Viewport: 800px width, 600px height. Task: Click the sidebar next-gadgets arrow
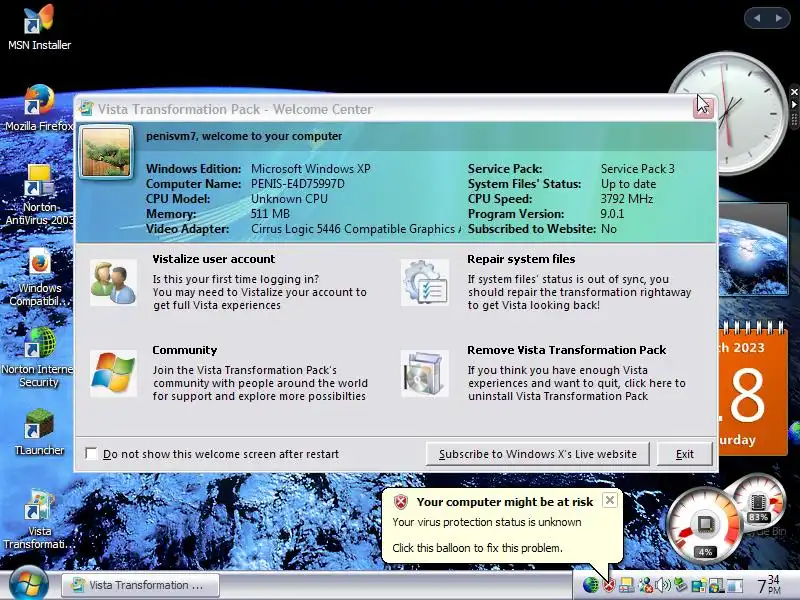pyautogui.click(x=779, y=18)
